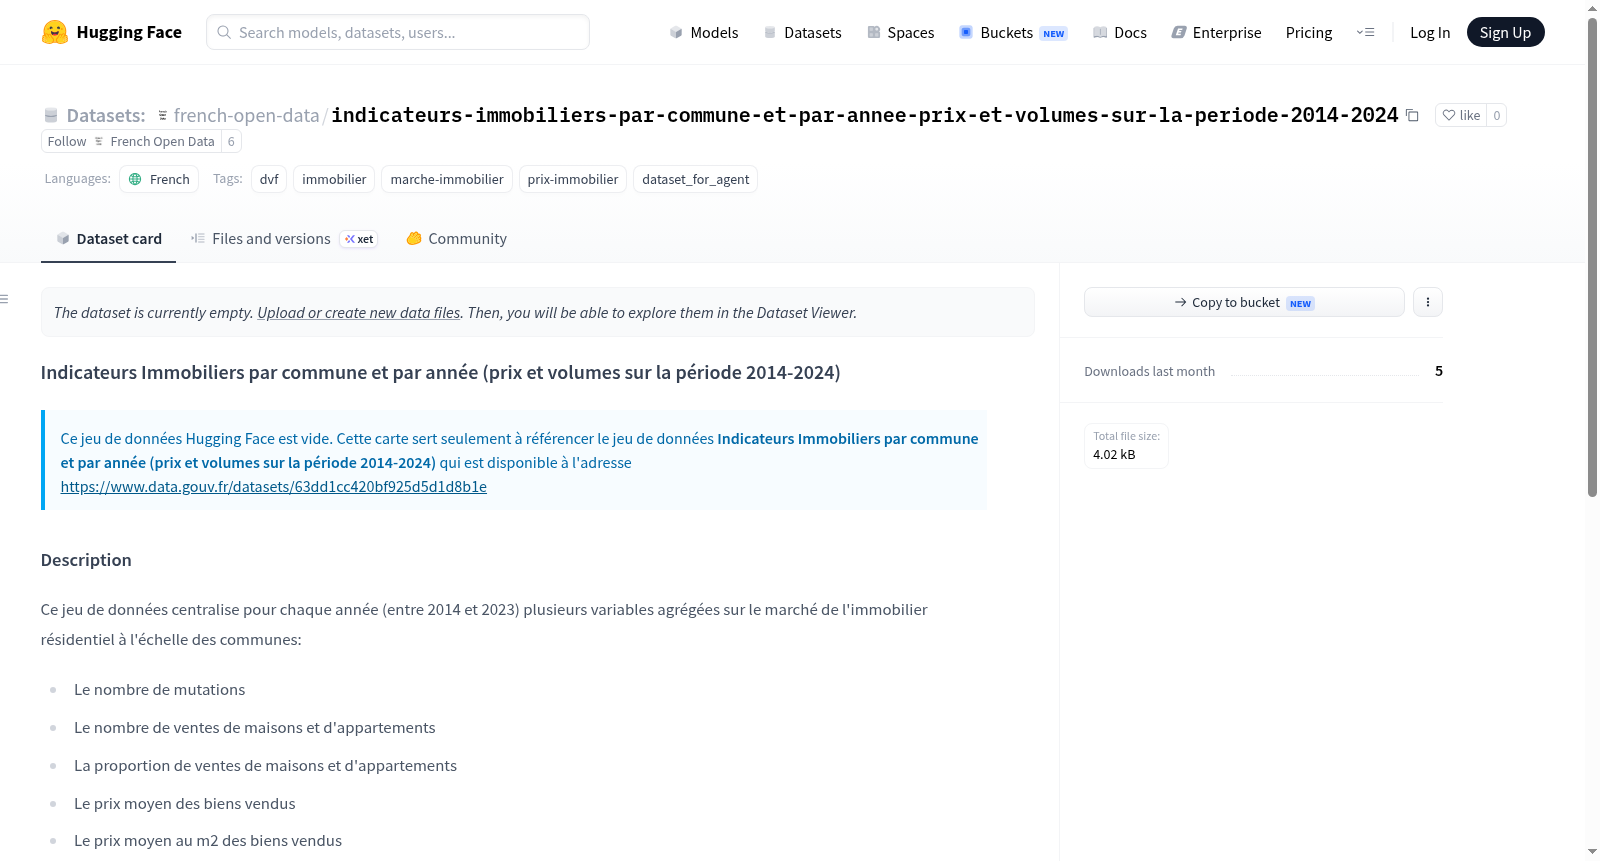The height and width of the screenshot is (861, 1600).
Task: Click the Buckets icon in navbar
Action: coord(966,32)
